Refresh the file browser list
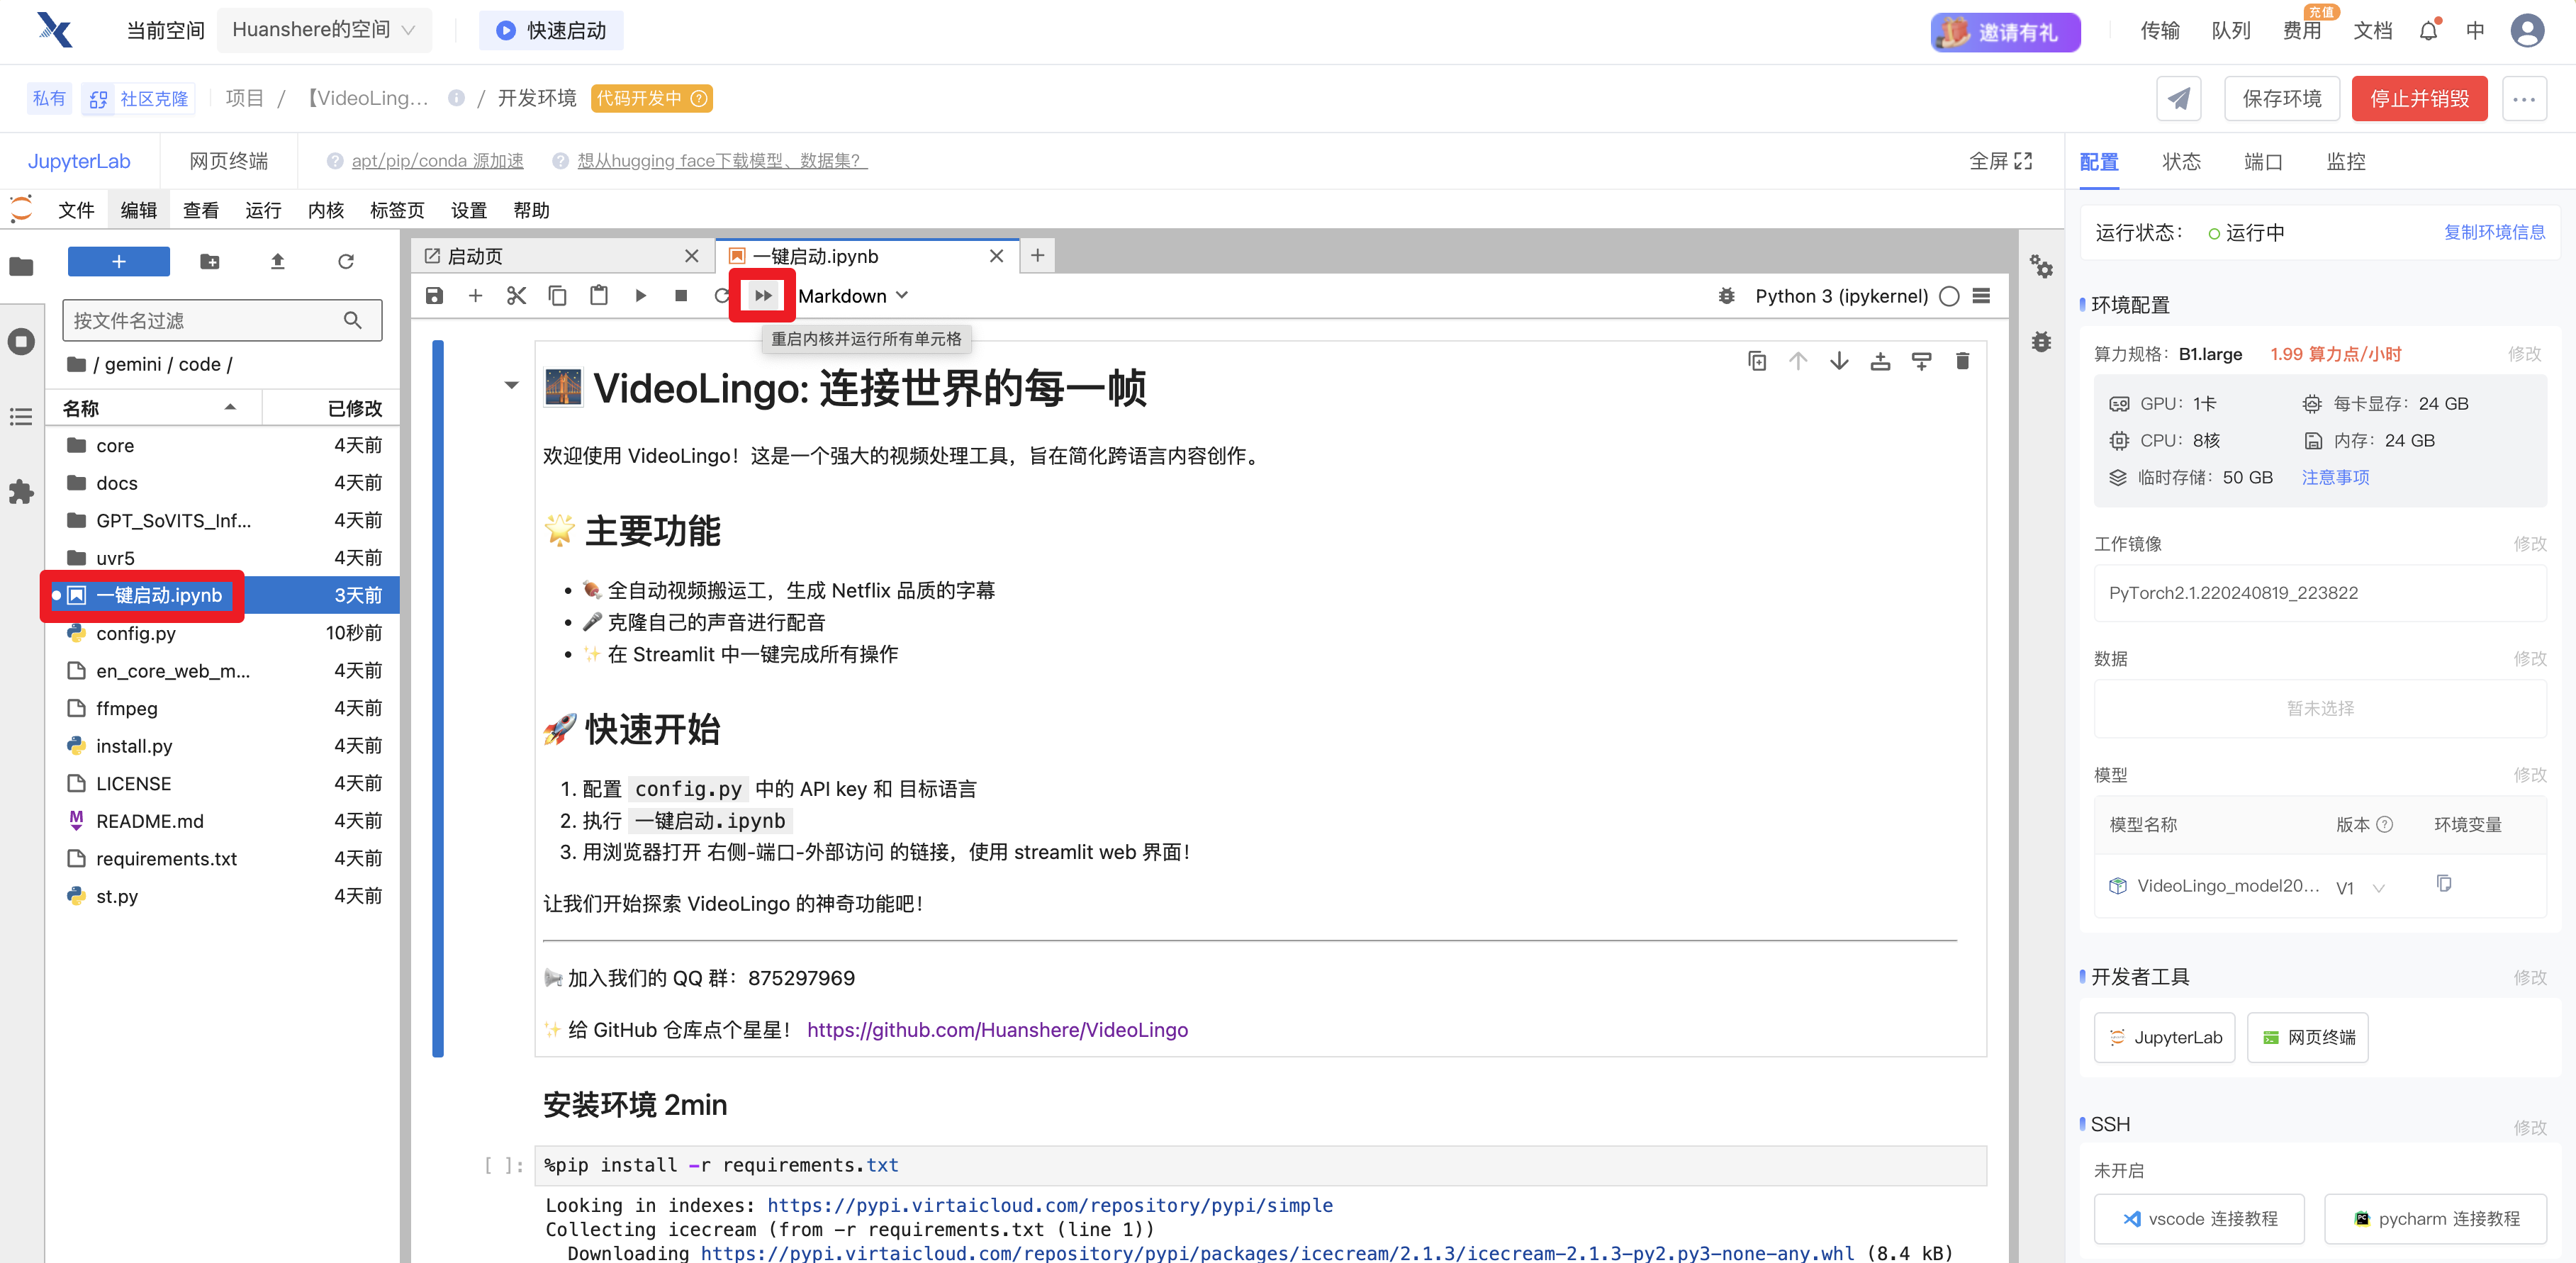 point(346,262)
